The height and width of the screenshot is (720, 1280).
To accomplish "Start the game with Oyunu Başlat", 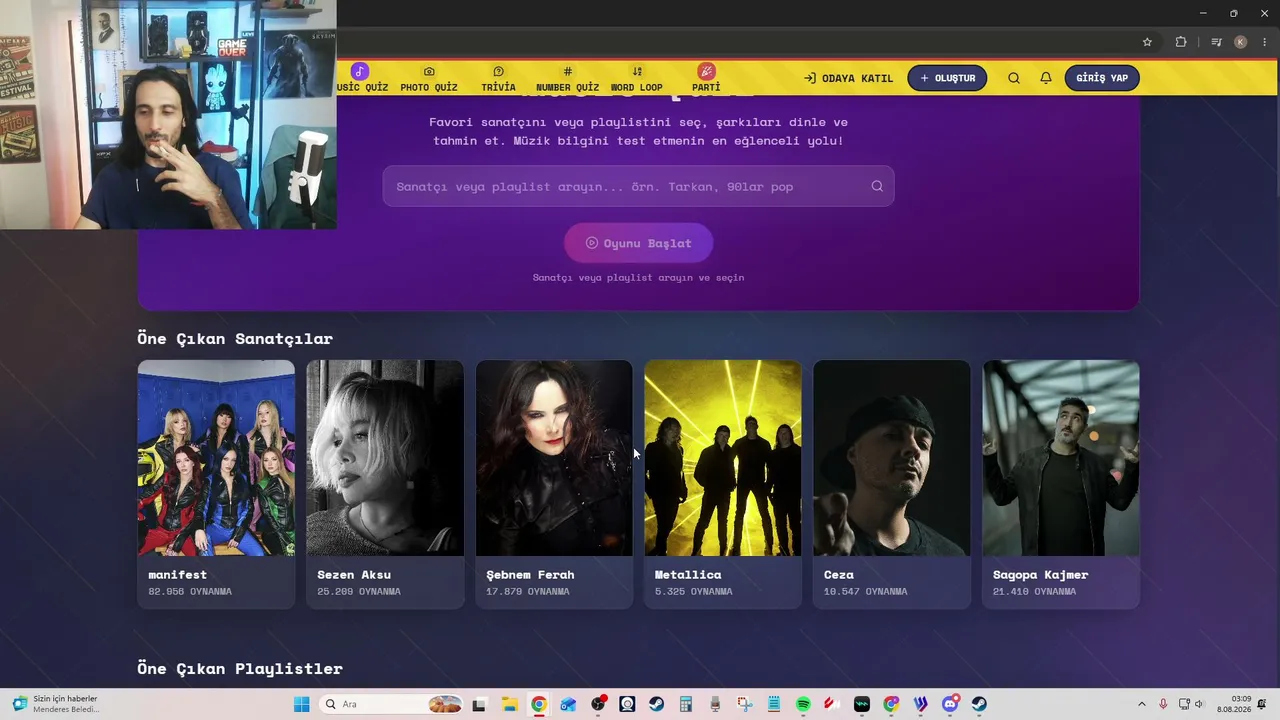I will 638,243.
